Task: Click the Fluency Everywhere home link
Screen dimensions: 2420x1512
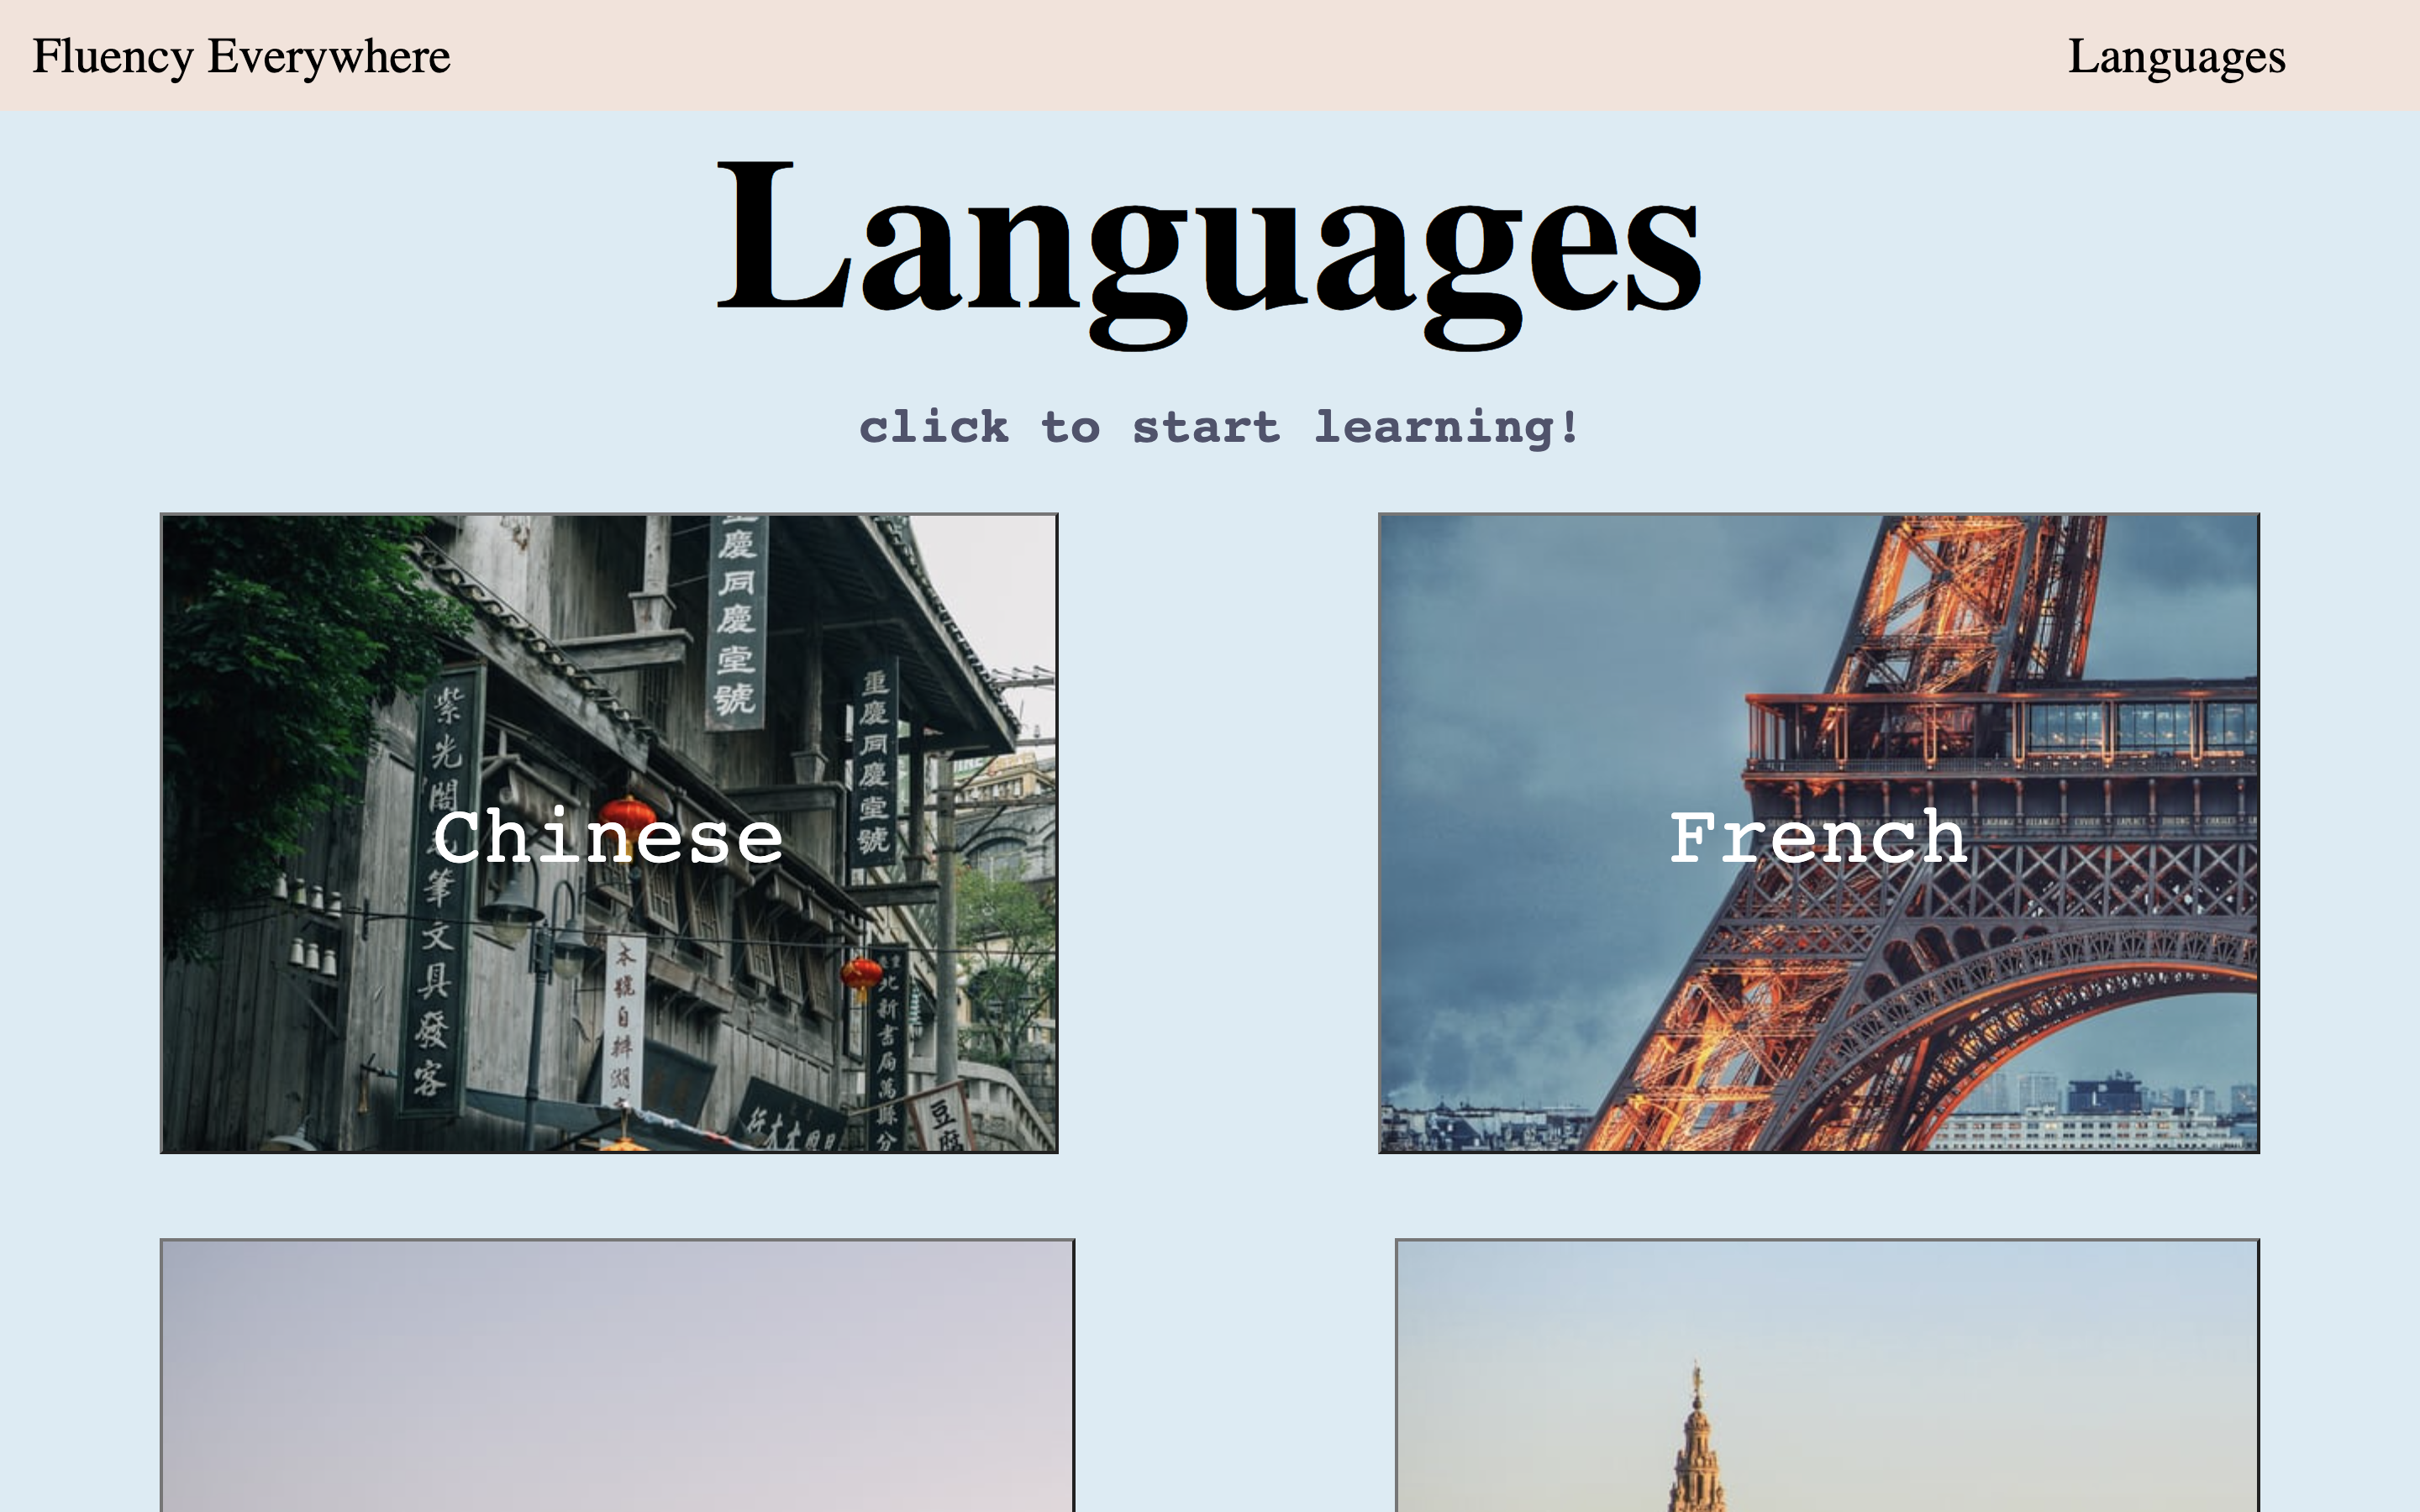Action: [x=241, y=56]
